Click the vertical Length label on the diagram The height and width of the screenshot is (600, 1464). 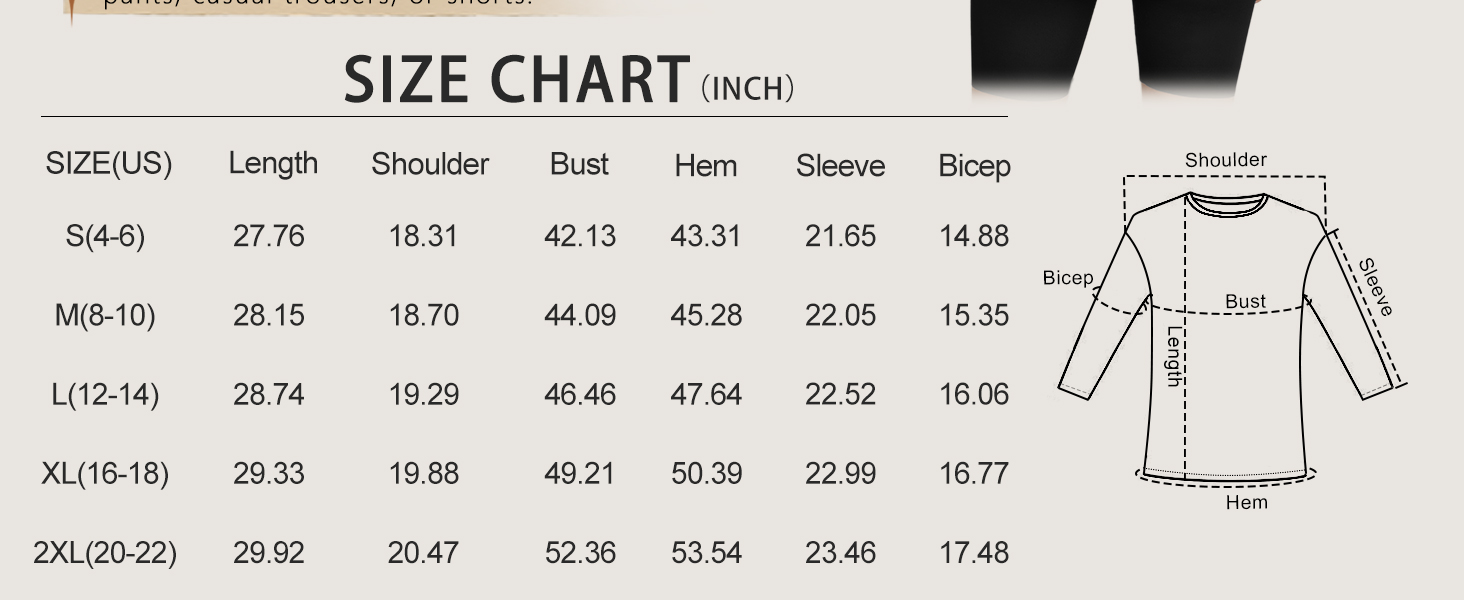[x=1175, y=356]
